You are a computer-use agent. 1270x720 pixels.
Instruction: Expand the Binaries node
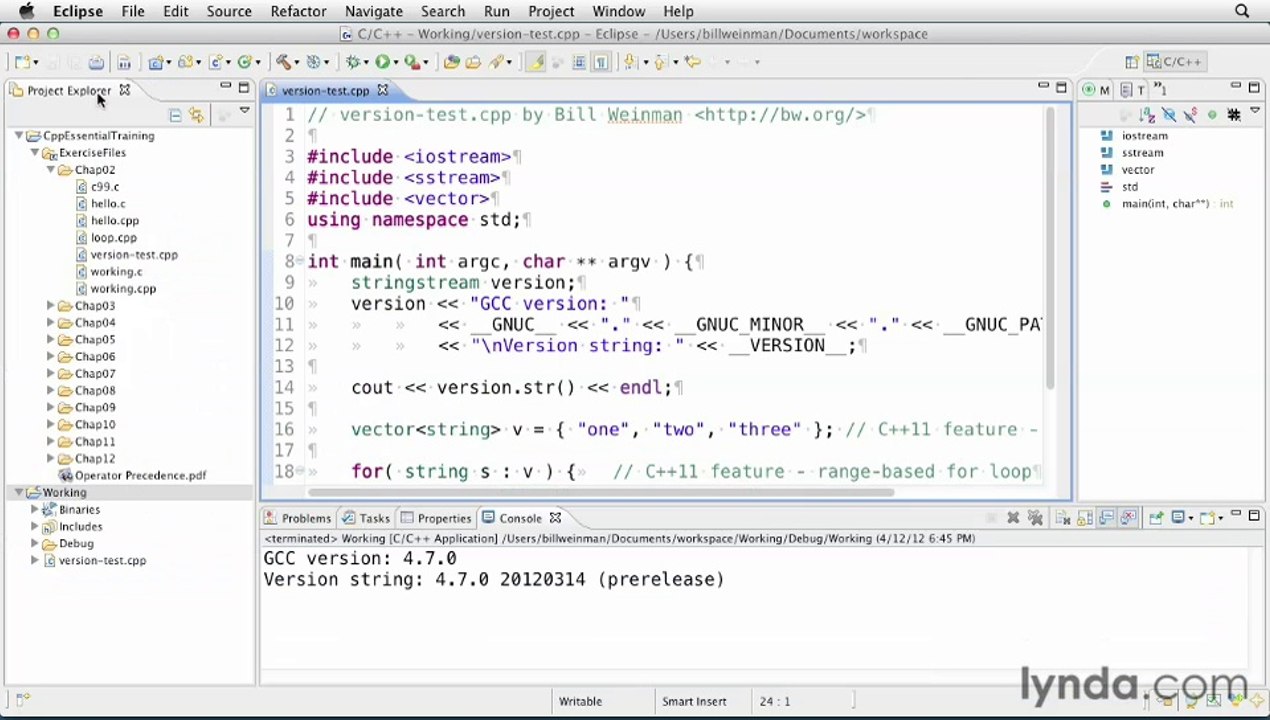point(34,510)
